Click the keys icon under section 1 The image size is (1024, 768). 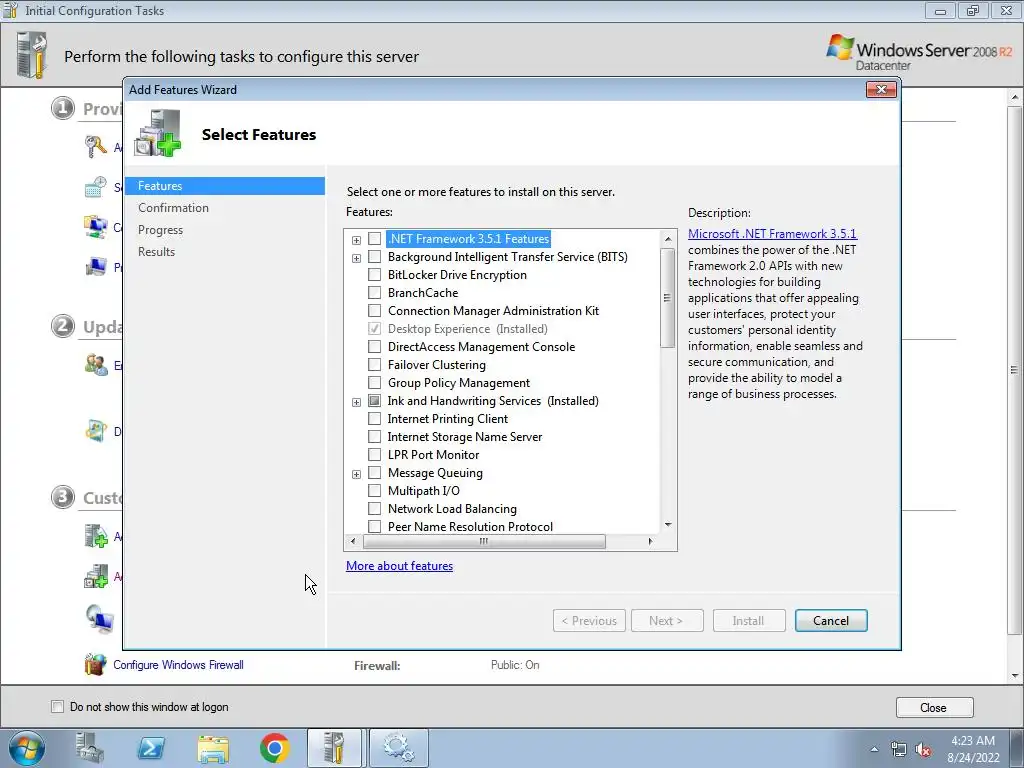point(96,146)
